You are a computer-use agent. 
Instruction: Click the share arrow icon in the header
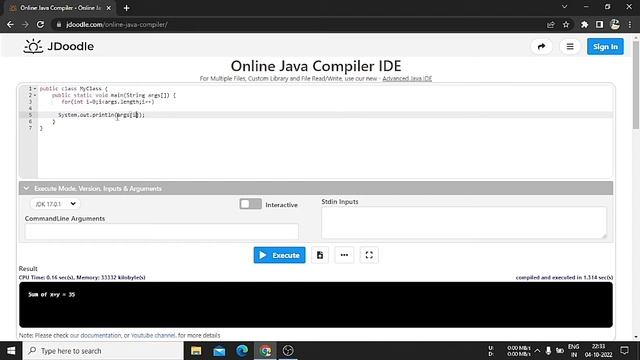click(x=541, y=47)
